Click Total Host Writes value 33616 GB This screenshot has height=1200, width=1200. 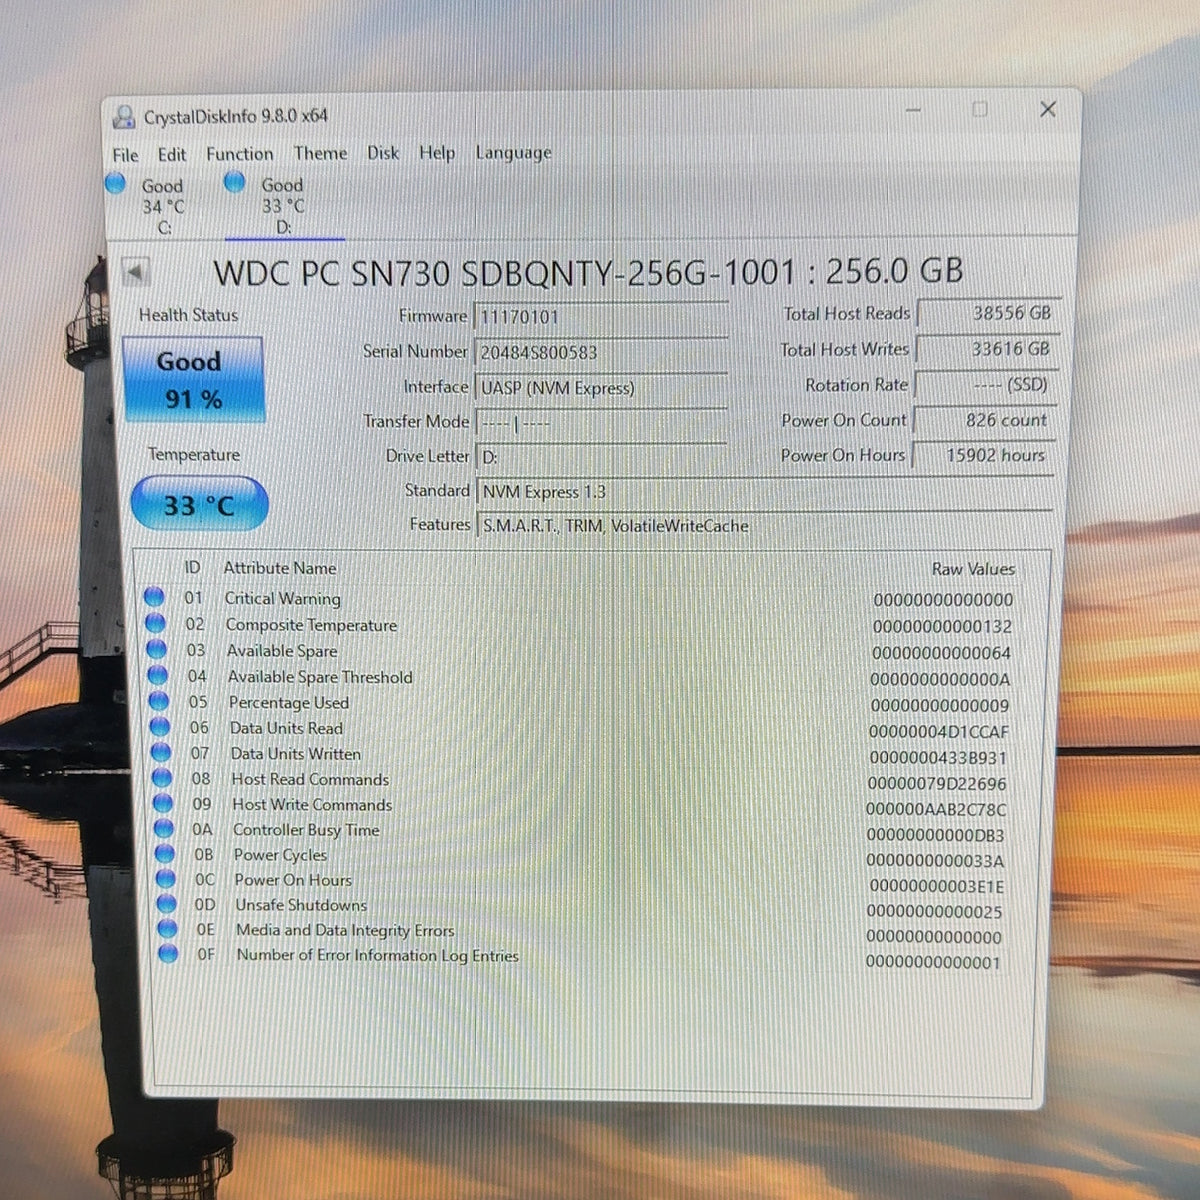pyautogui.click(x=987, y=349)
